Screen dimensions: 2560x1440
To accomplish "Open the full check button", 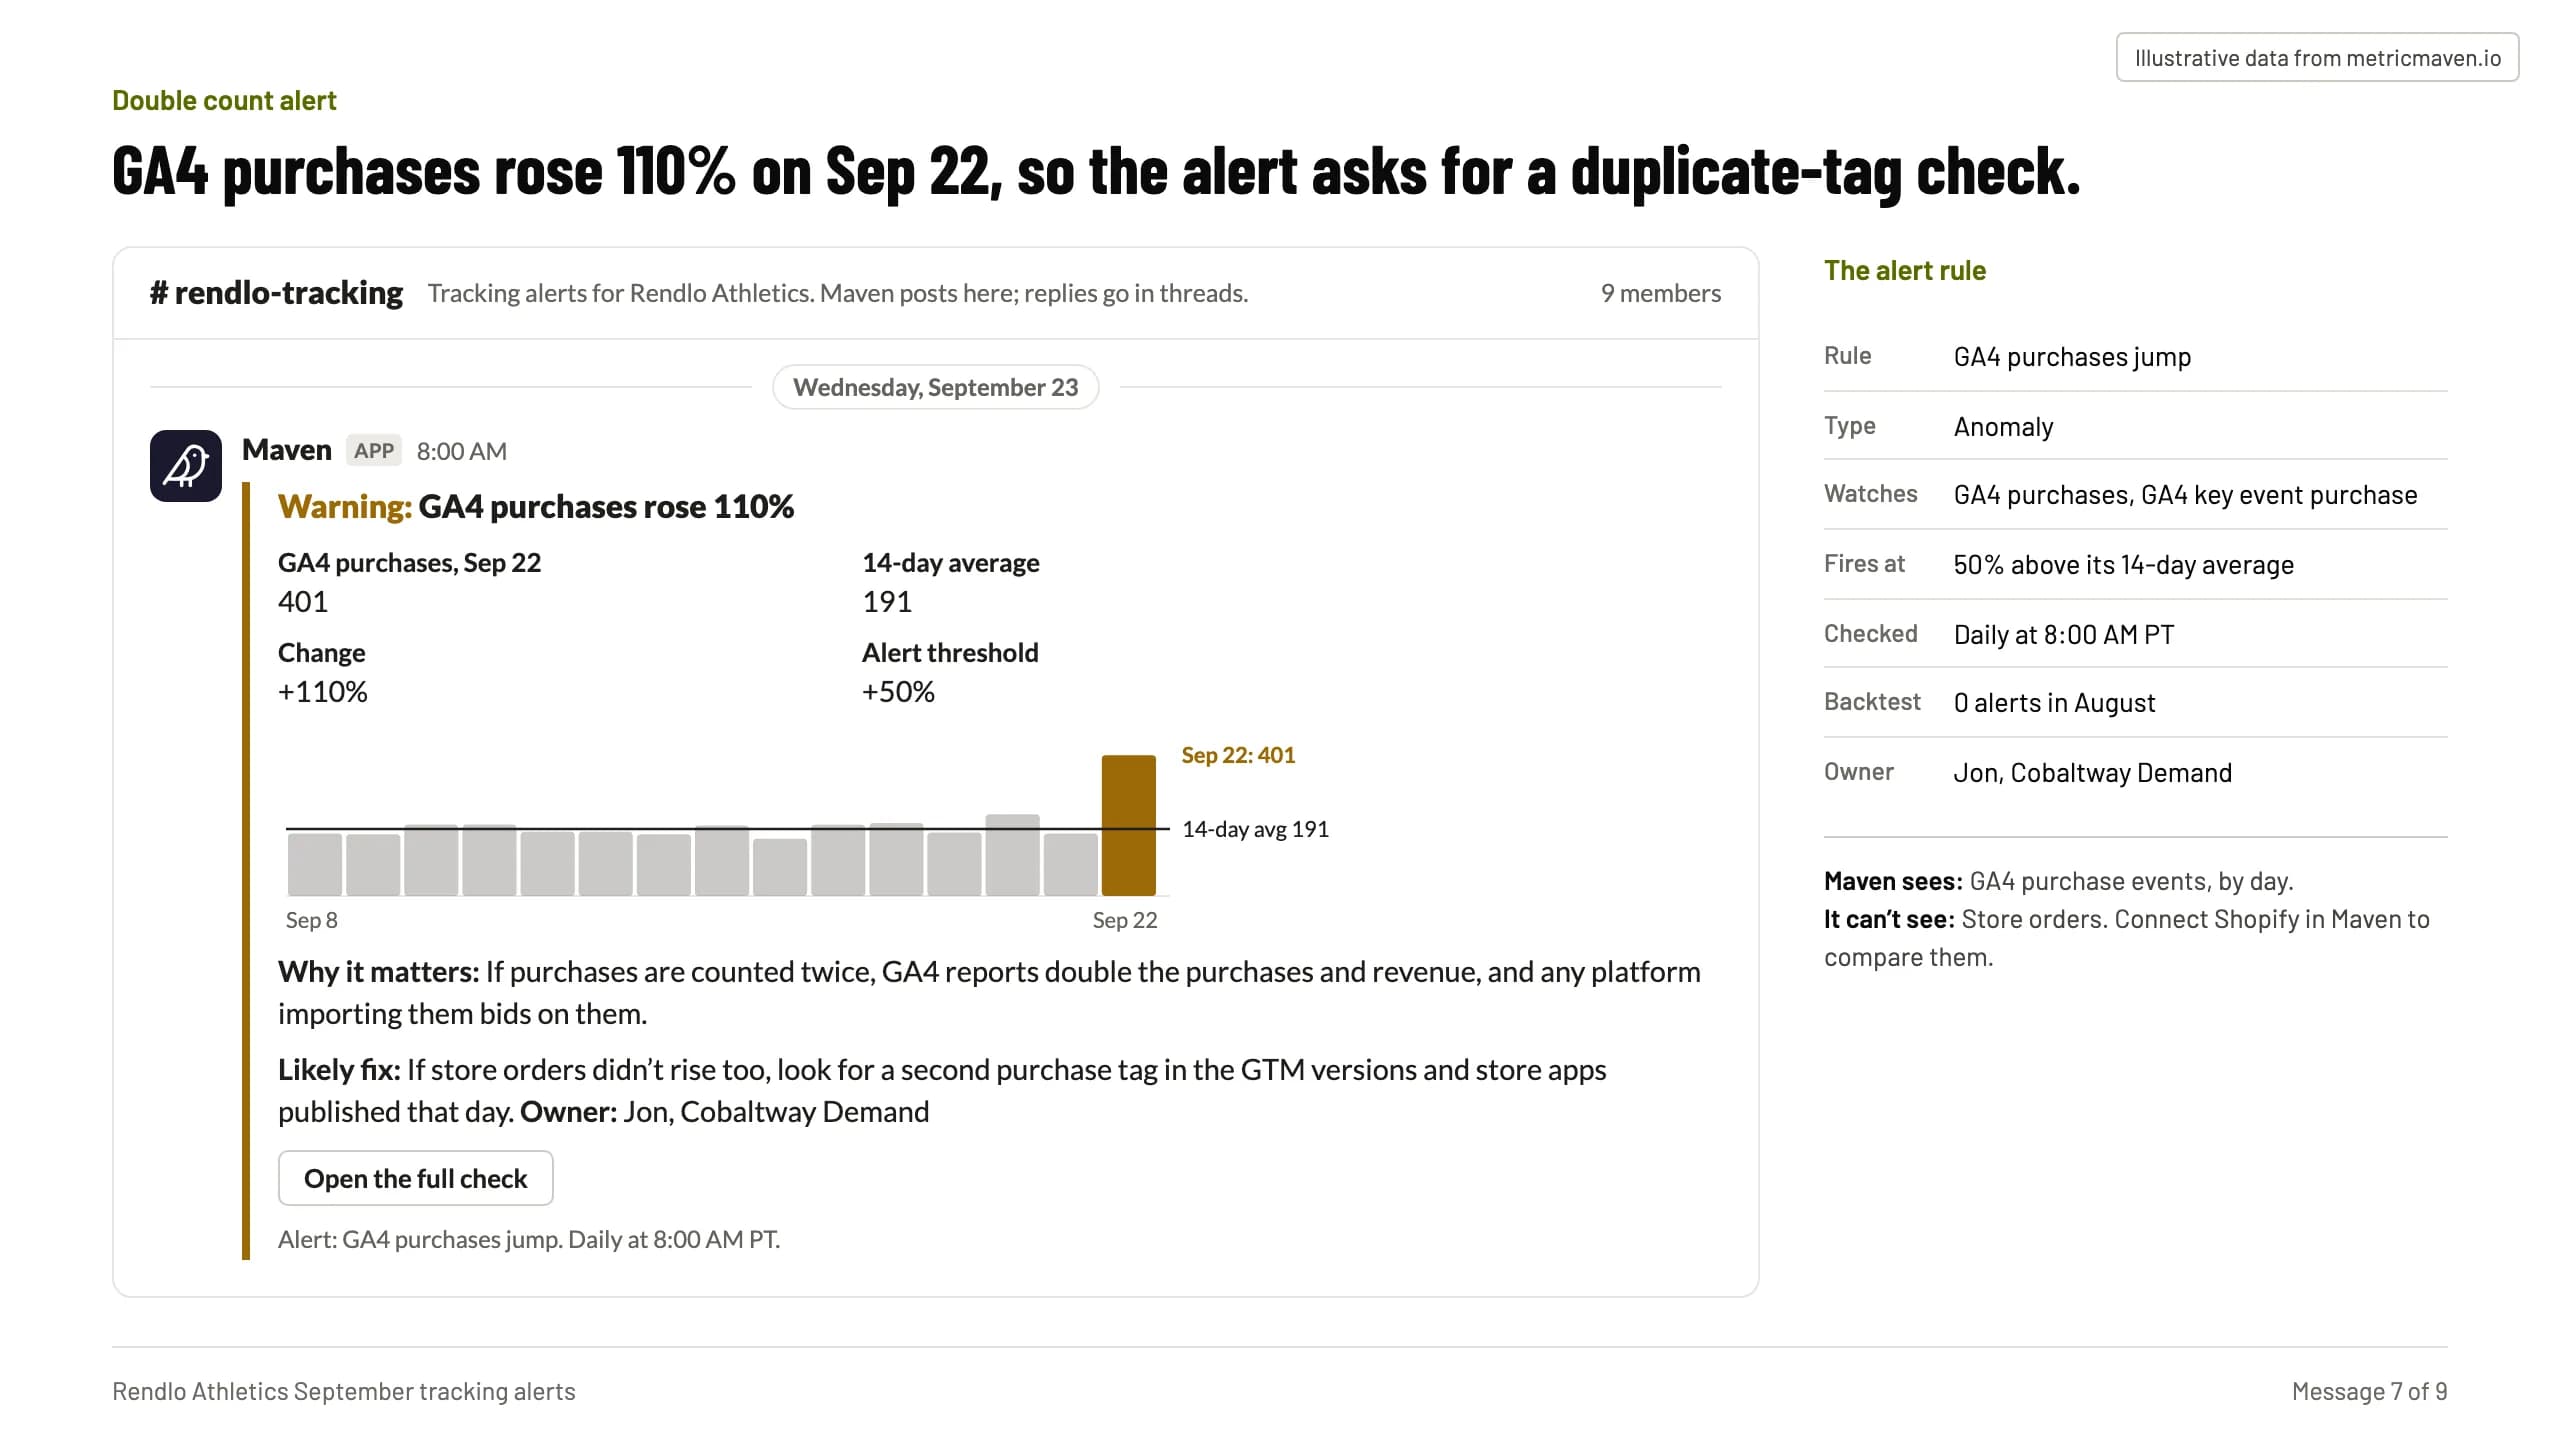I will [x=415, y=1178].
